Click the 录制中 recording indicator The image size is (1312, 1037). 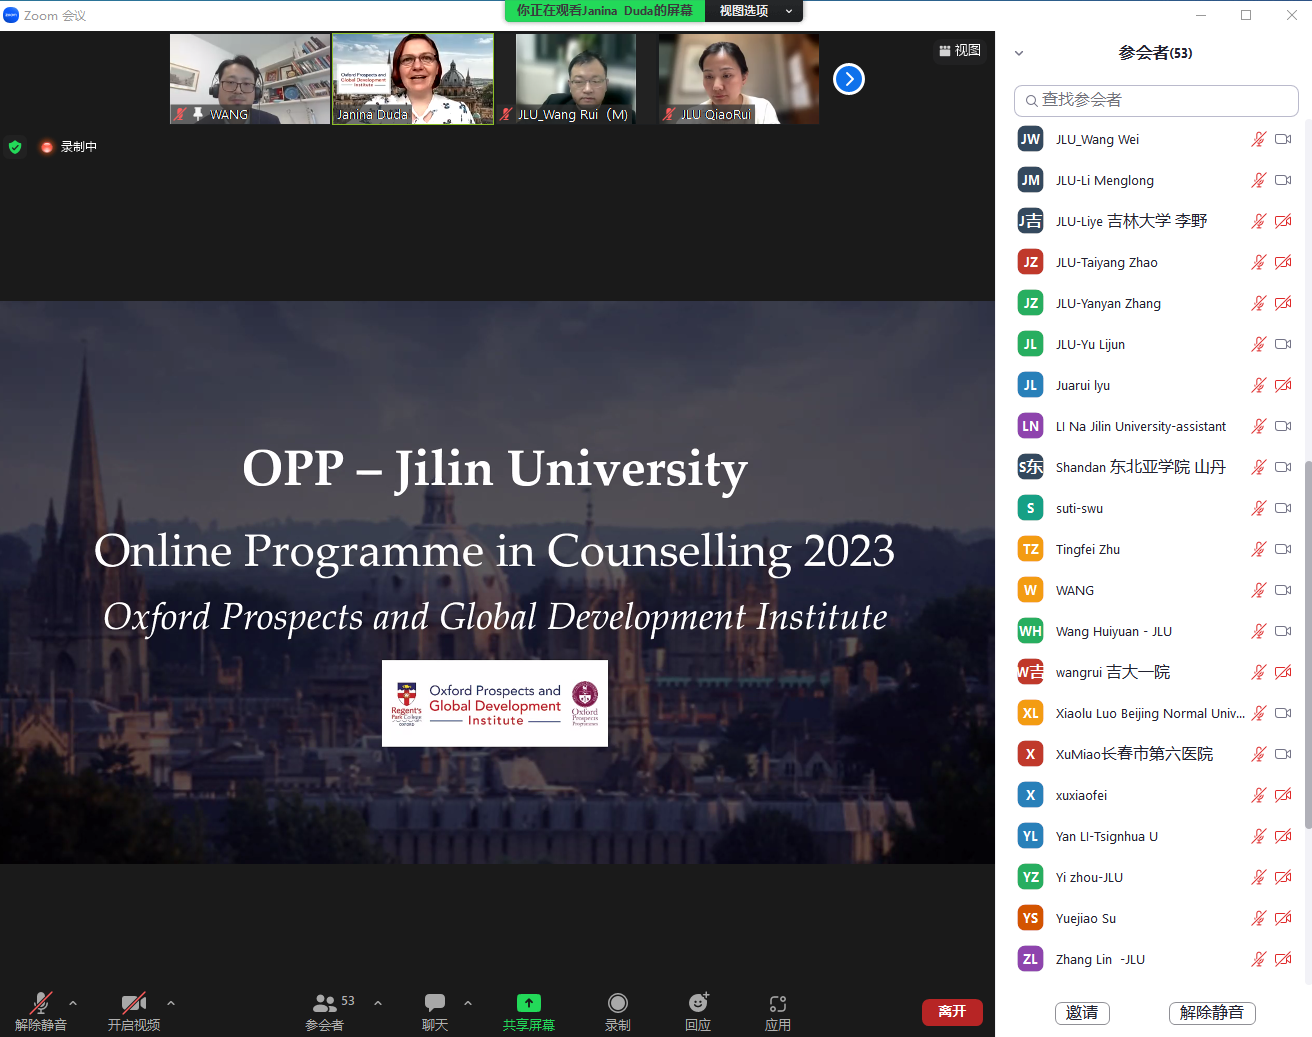pos(69,147)
